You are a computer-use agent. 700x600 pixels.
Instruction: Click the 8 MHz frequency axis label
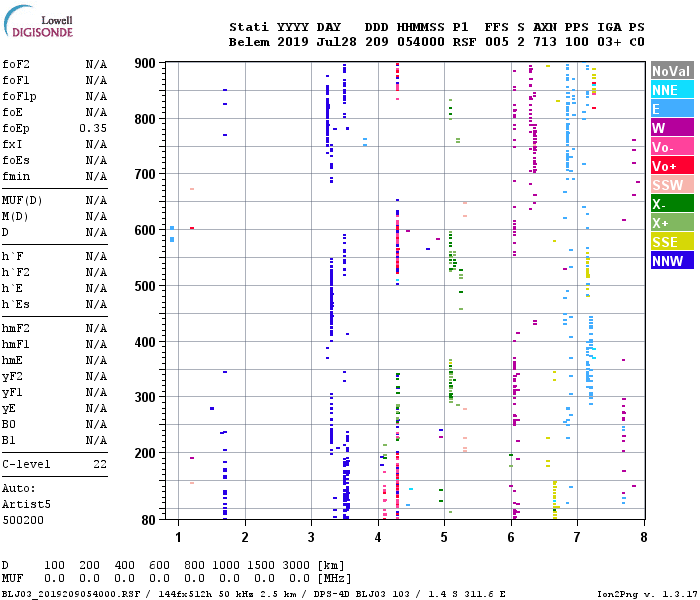click(x=643, y=537)
